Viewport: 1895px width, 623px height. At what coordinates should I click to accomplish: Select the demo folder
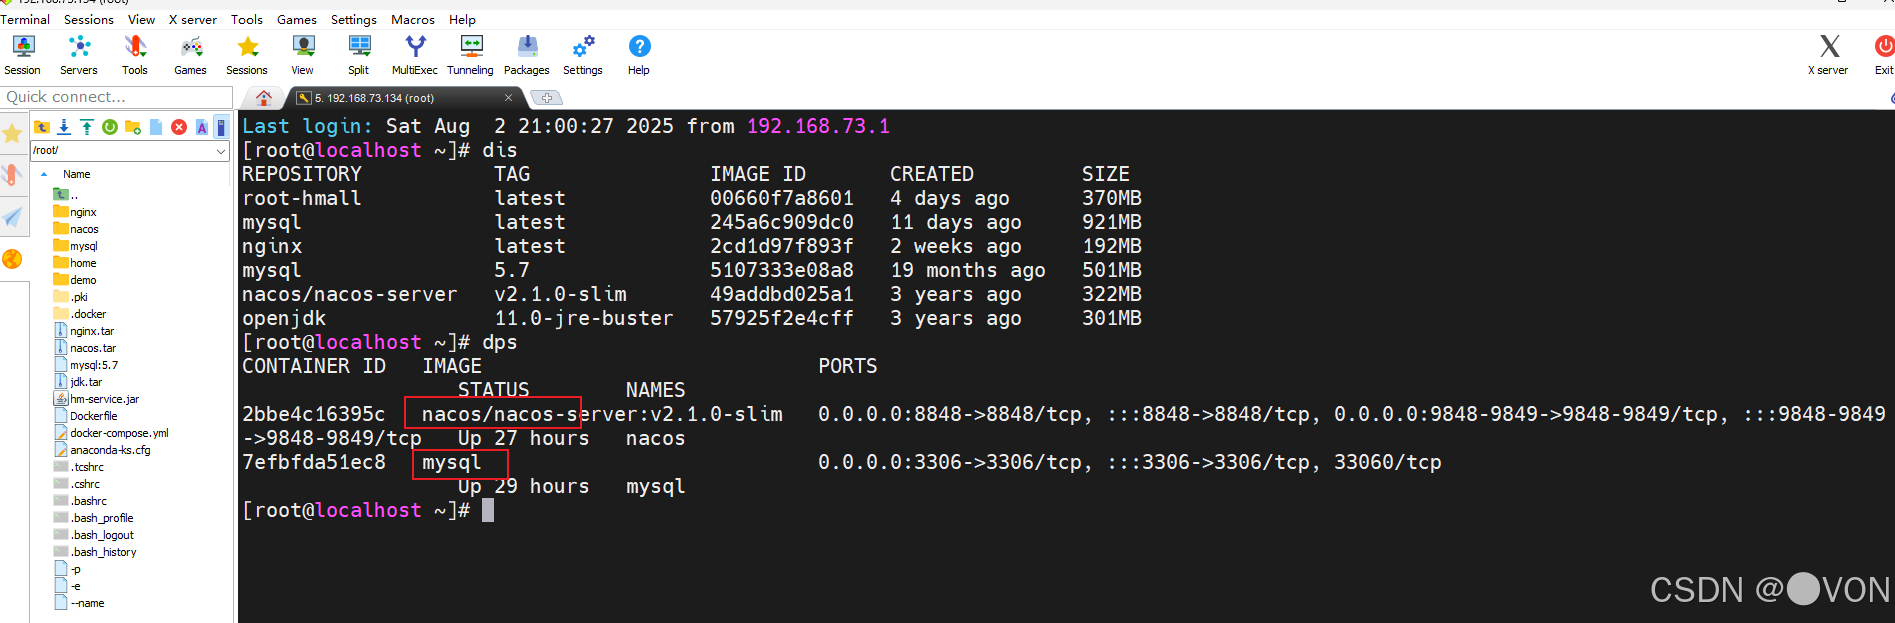[76, 280]
